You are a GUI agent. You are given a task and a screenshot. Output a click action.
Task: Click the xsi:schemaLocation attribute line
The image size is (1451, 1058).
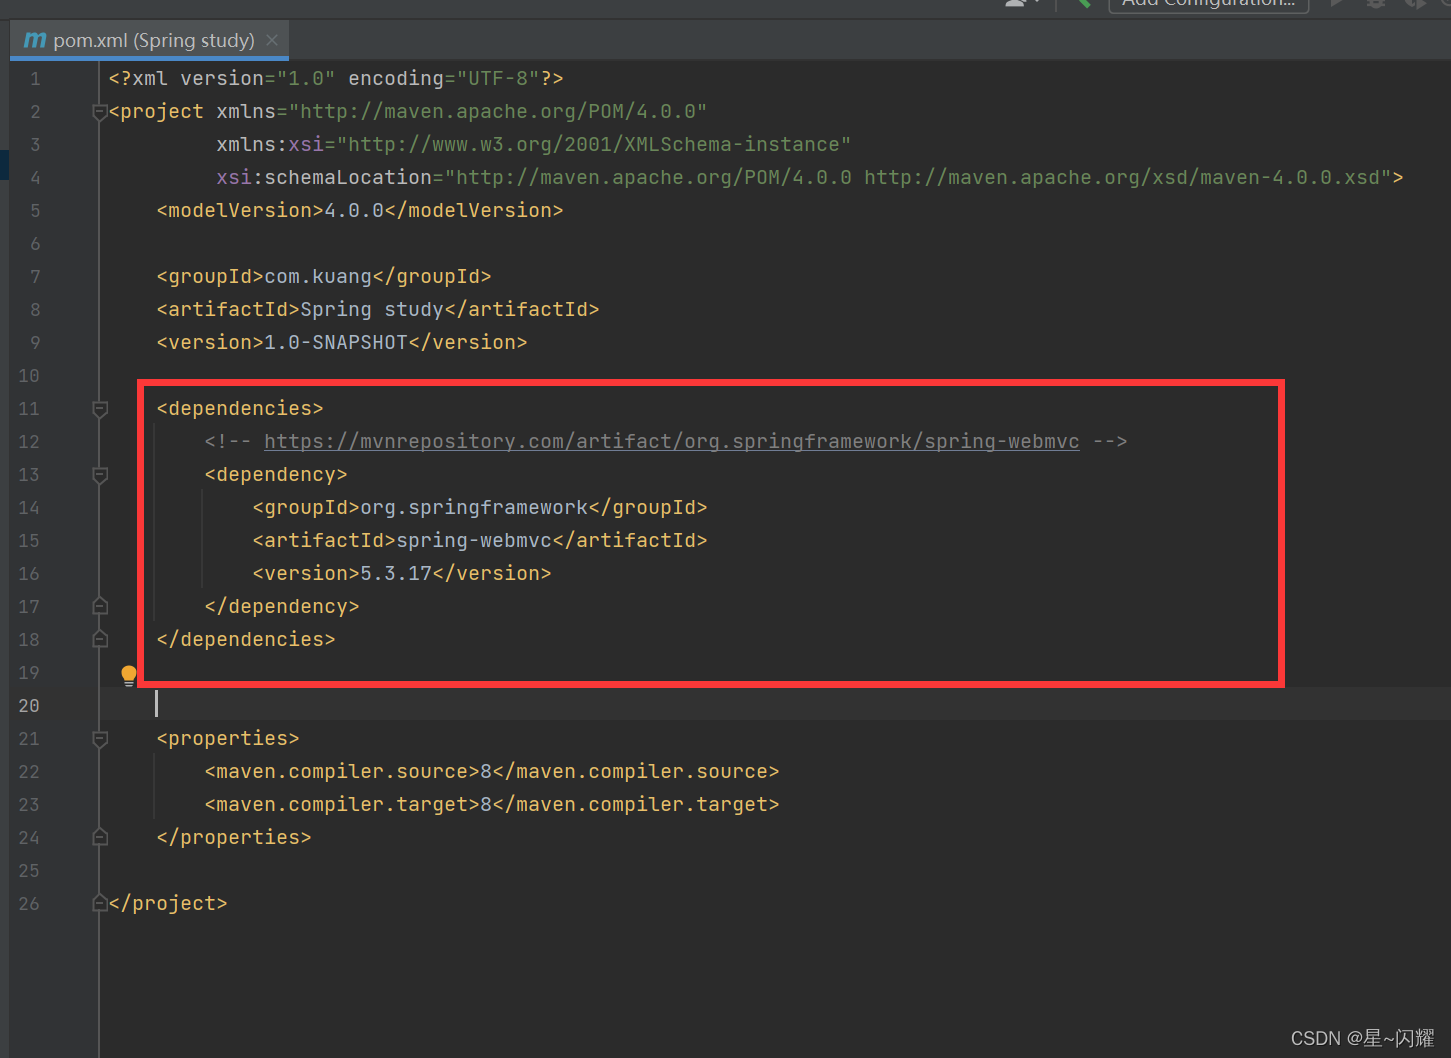(810, 177)
